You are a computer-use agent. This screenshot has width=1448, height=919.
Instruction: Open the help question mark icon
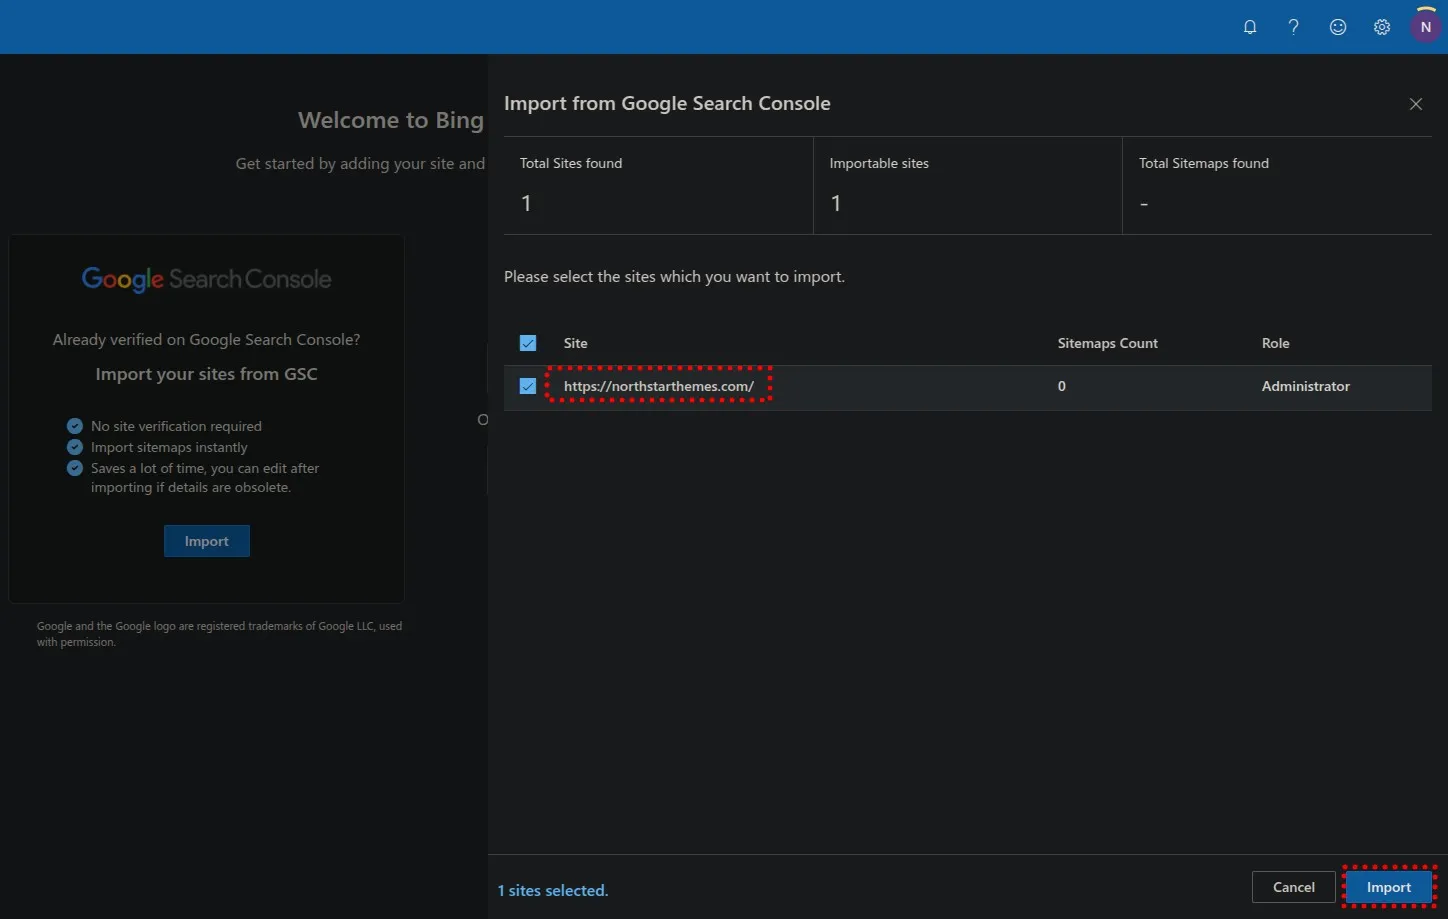coord(1294,27)
